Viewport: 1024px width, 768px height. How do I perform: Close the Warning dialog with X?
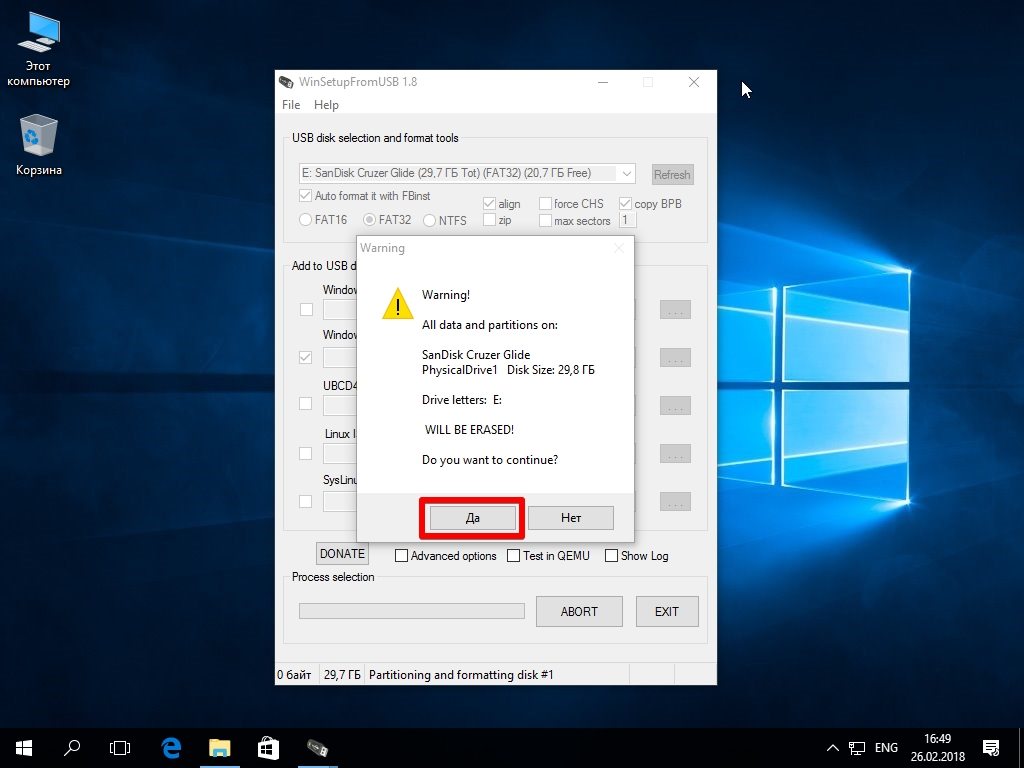(x=619, y=248)
